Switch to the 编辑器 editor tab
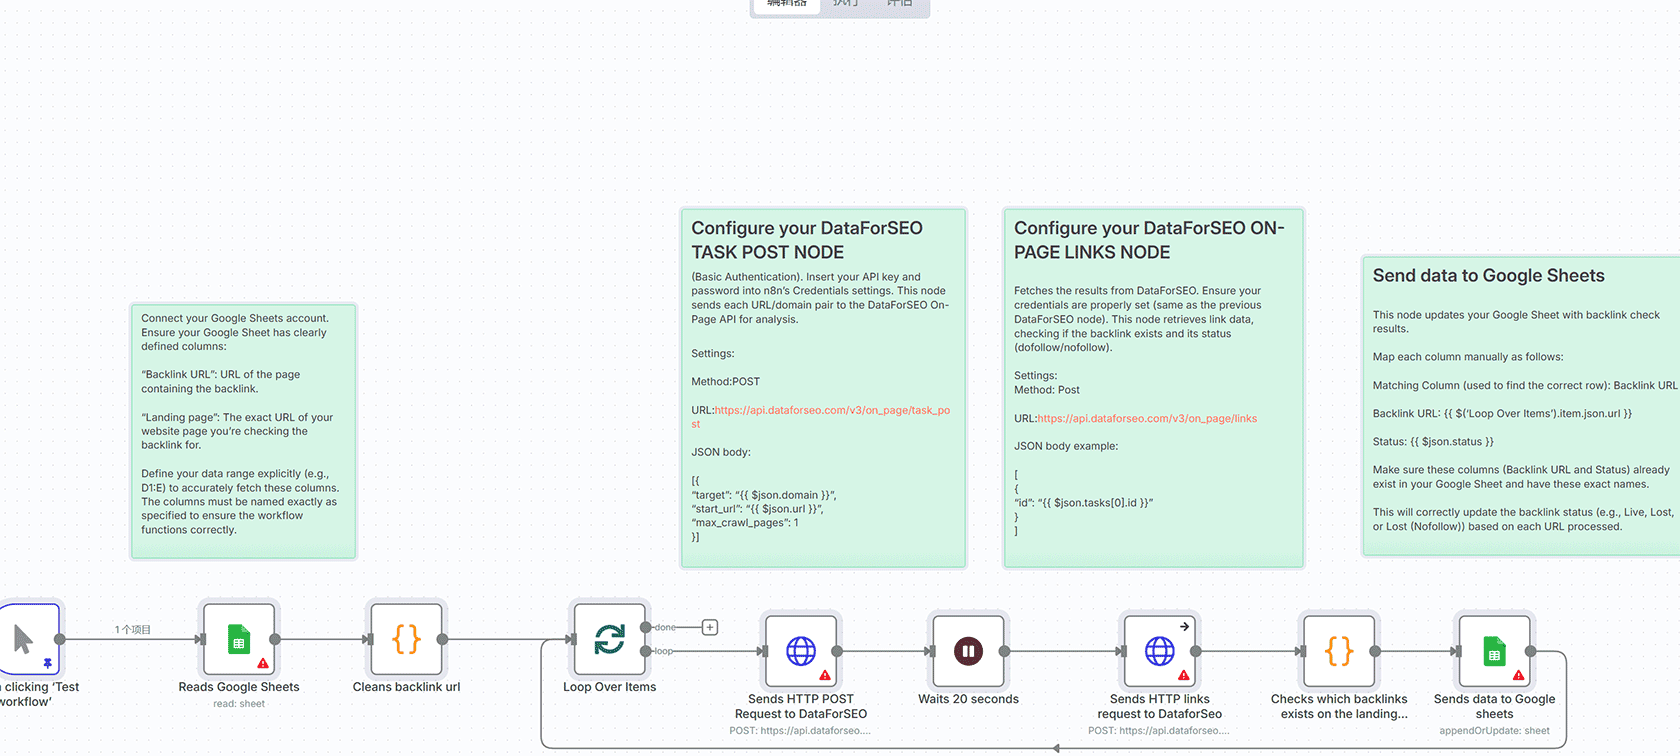 [787, 4]
